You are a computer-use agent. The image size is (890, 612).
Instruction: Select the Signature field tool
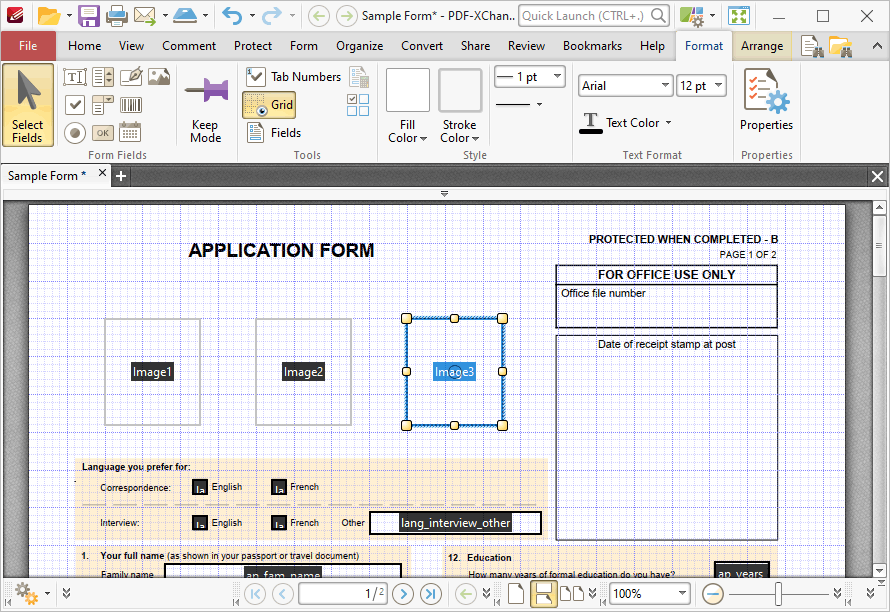tap(131, 77)
